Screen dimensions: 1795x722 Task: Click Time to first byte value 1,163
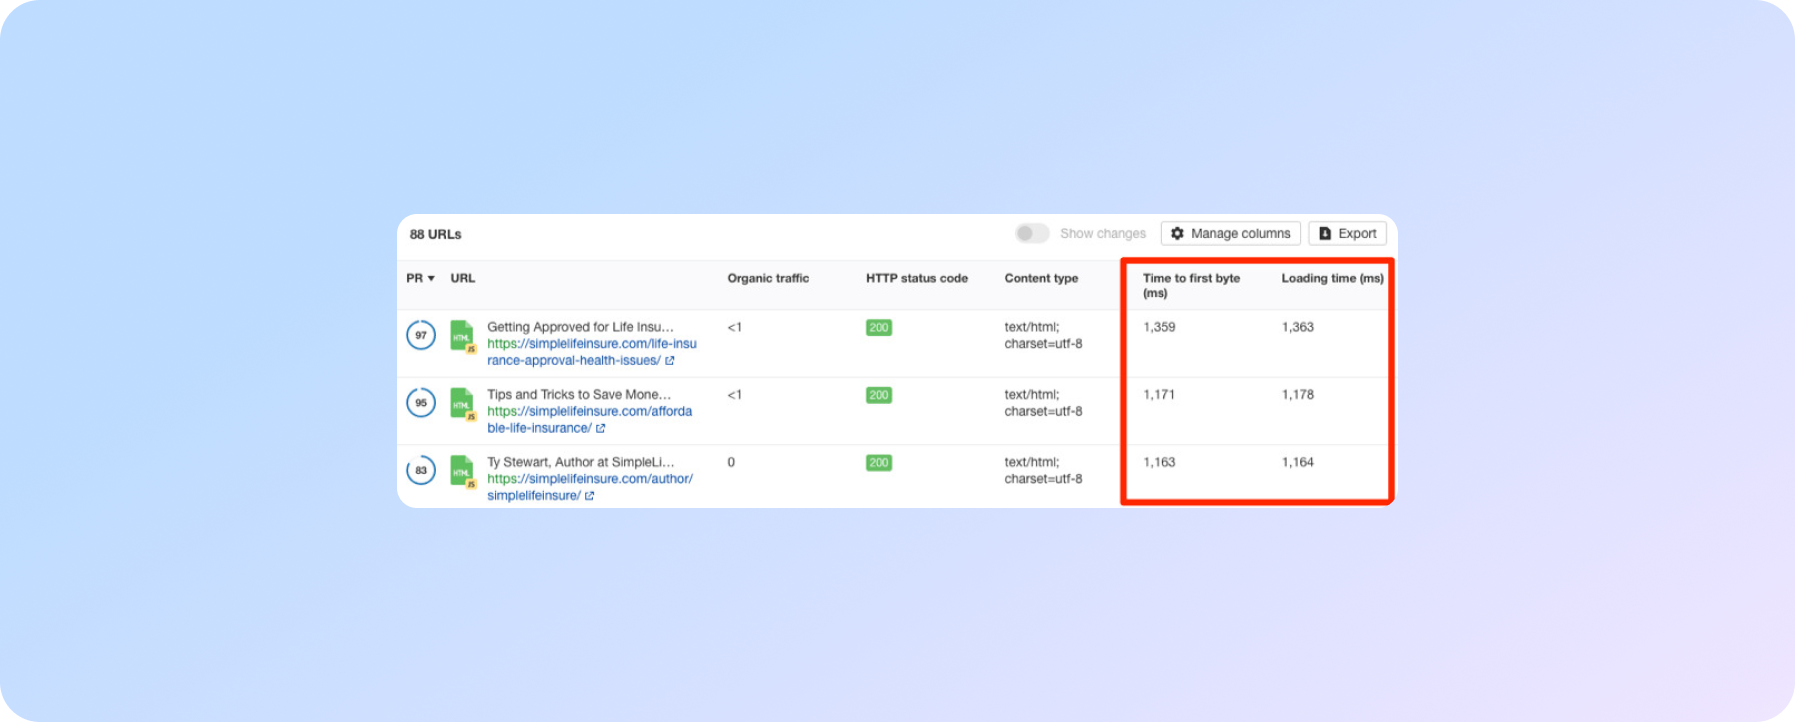tap(1159, 462)
